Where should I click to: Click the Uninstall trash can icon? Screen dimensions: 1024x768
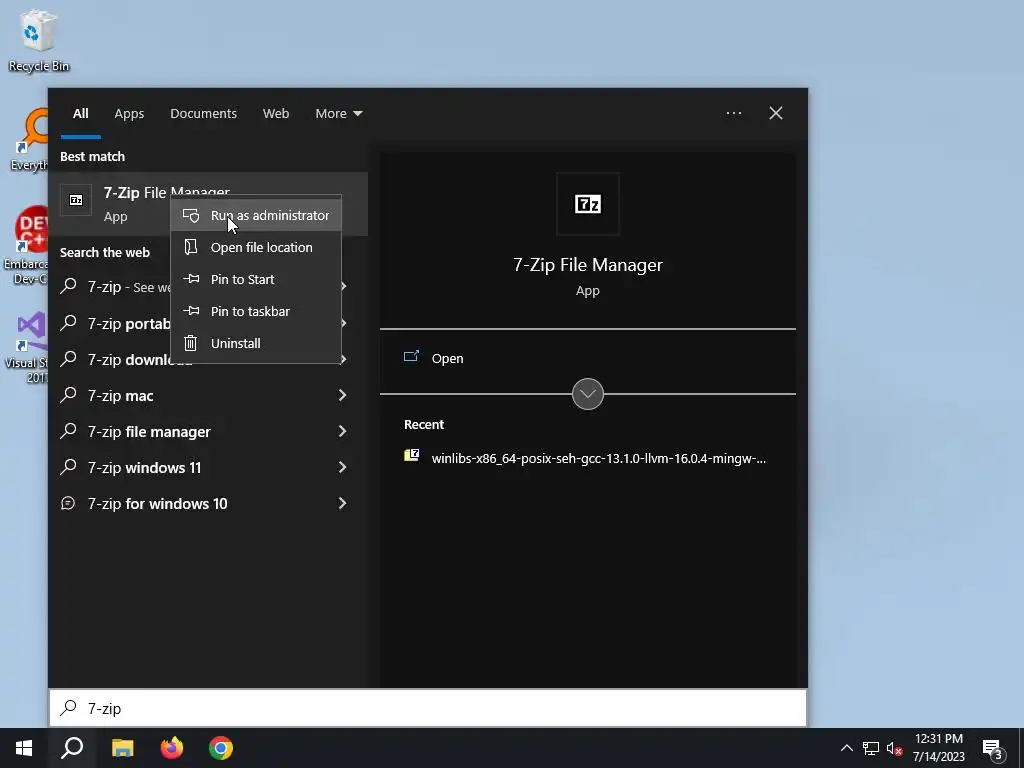click(191, 343)
